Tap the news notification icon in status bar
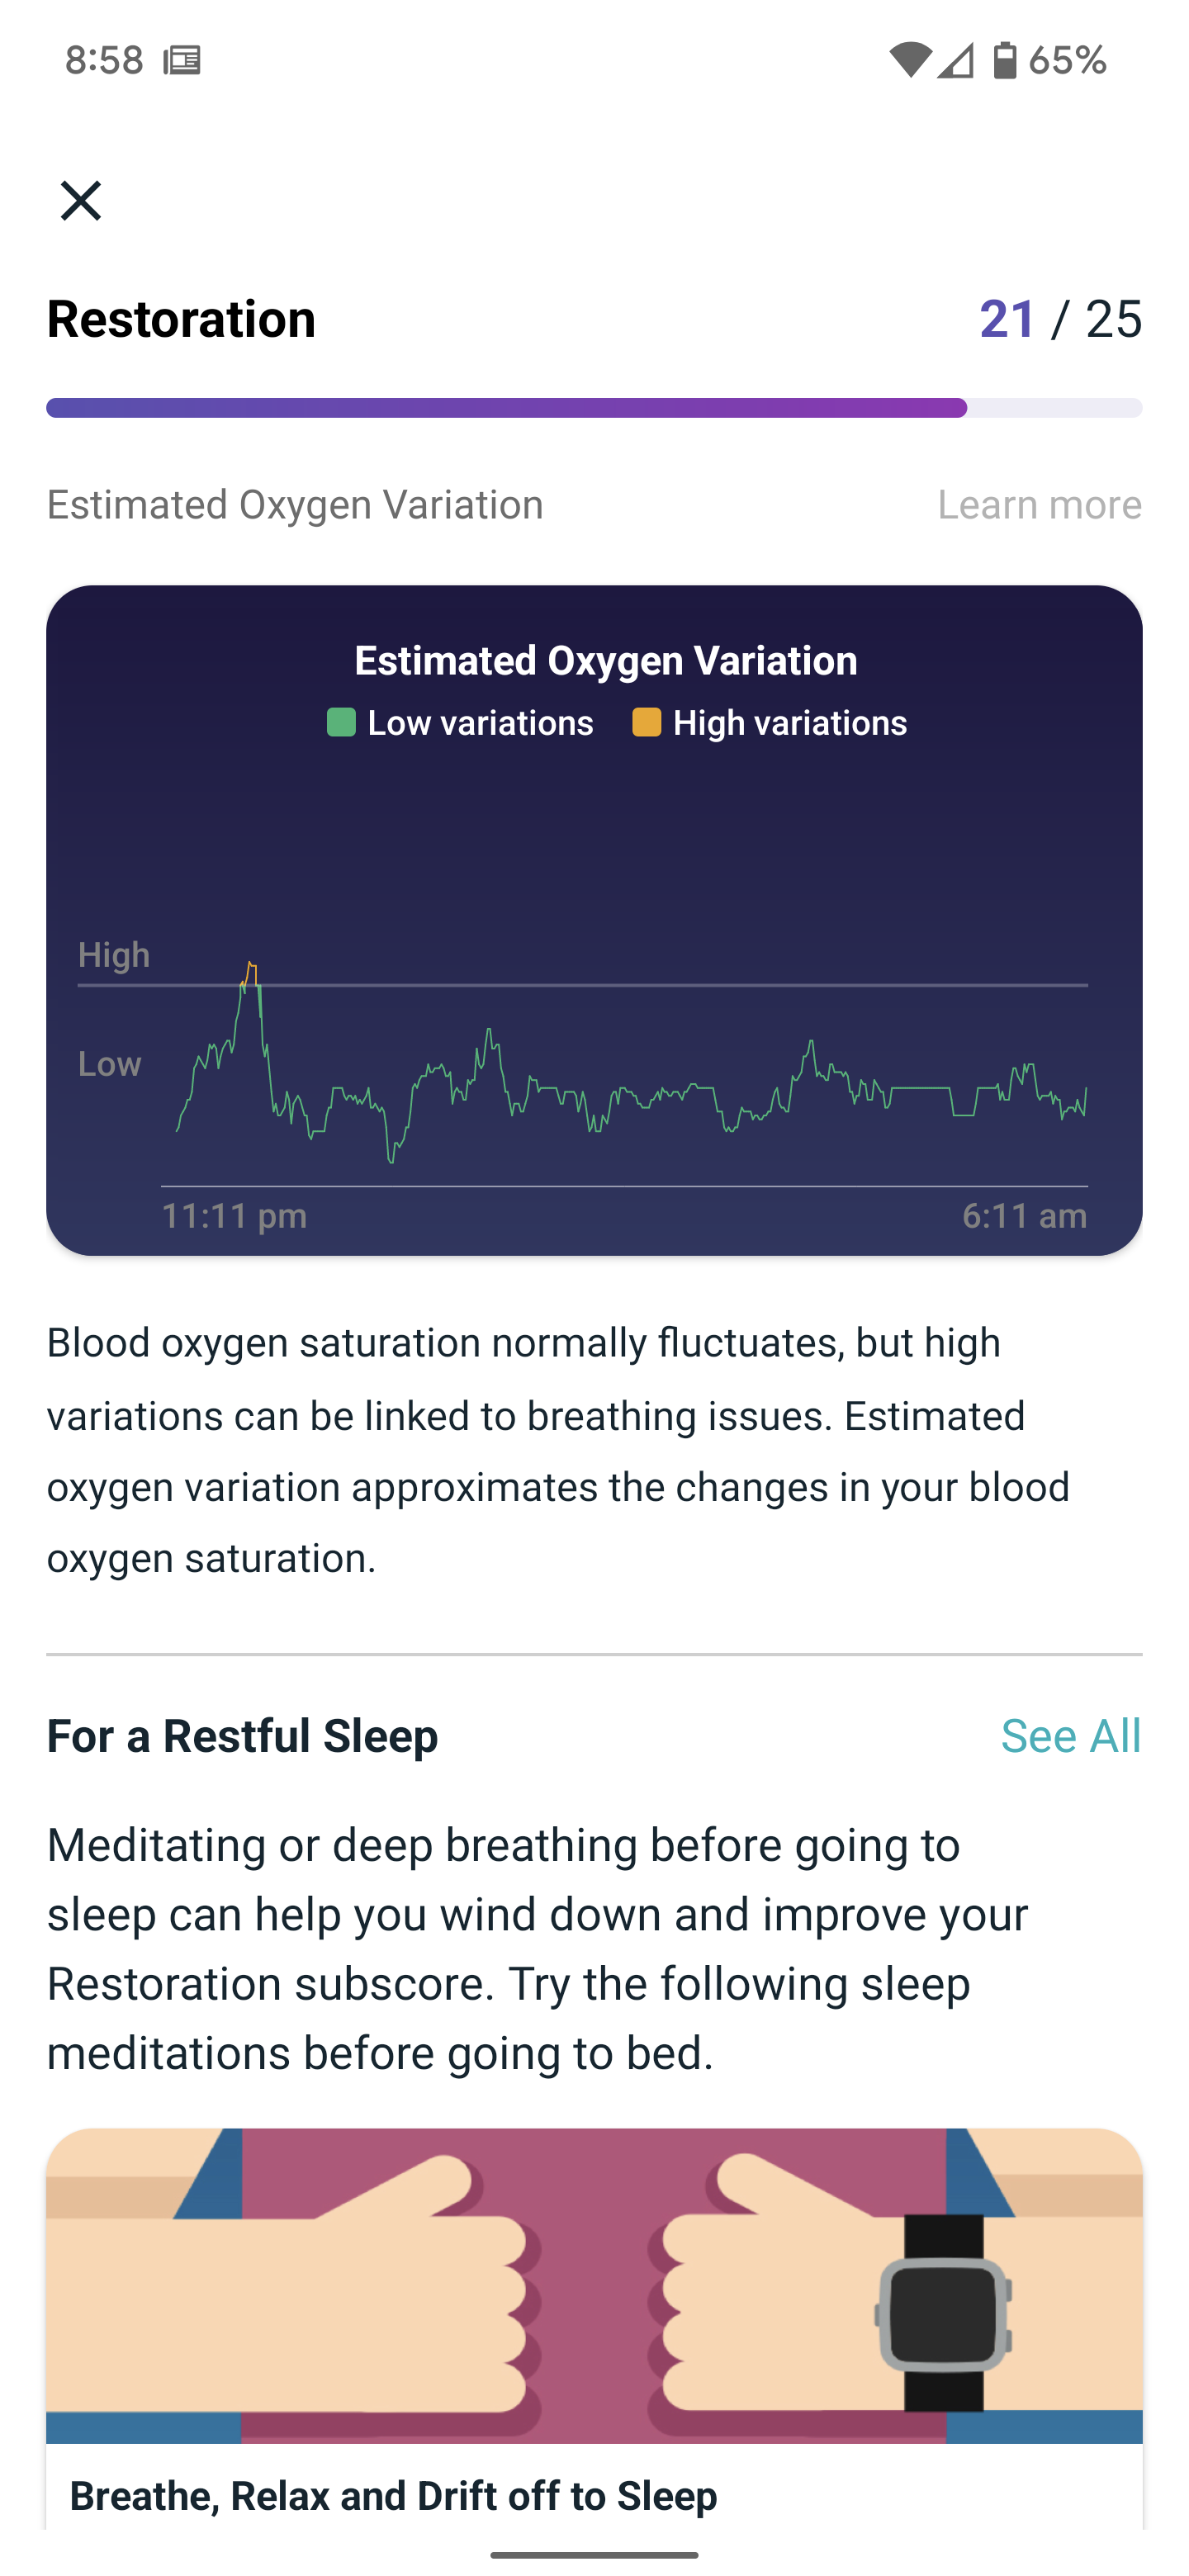 (x=182, y=60)
